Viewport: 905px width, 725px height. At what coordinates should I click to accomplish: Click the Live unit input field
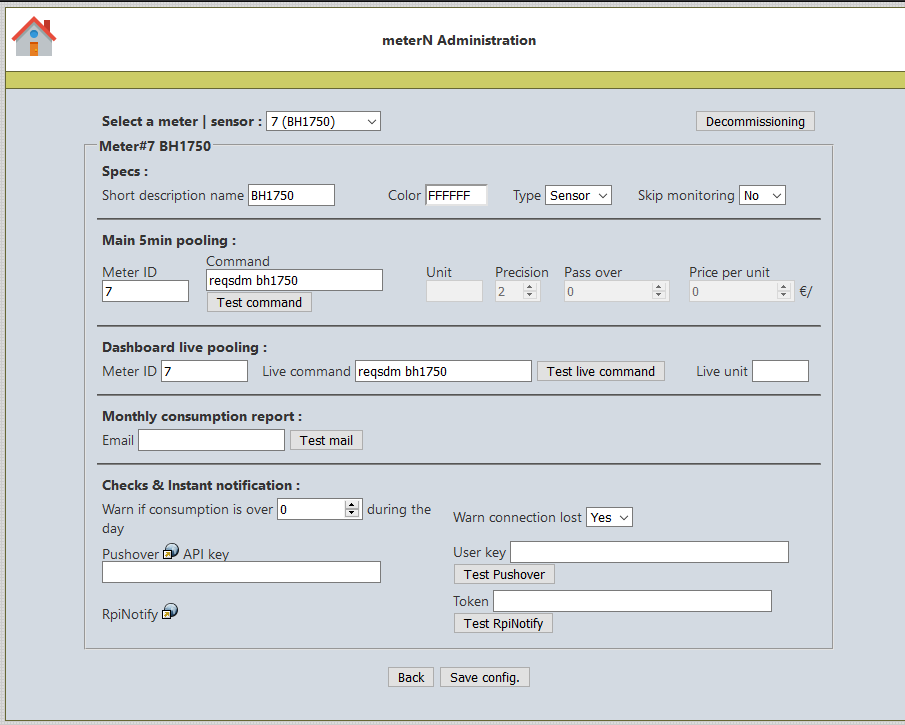(x=780, y=371)
